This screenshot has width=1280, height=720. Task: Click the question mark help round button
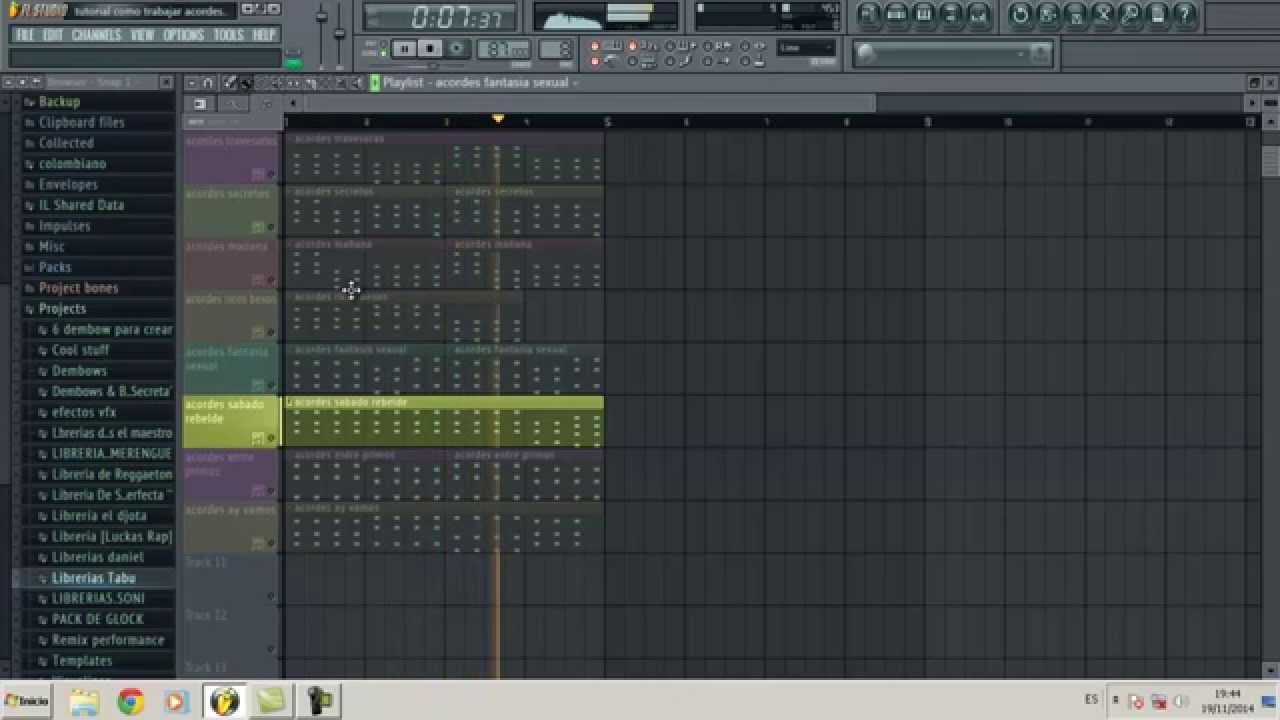1185,15
